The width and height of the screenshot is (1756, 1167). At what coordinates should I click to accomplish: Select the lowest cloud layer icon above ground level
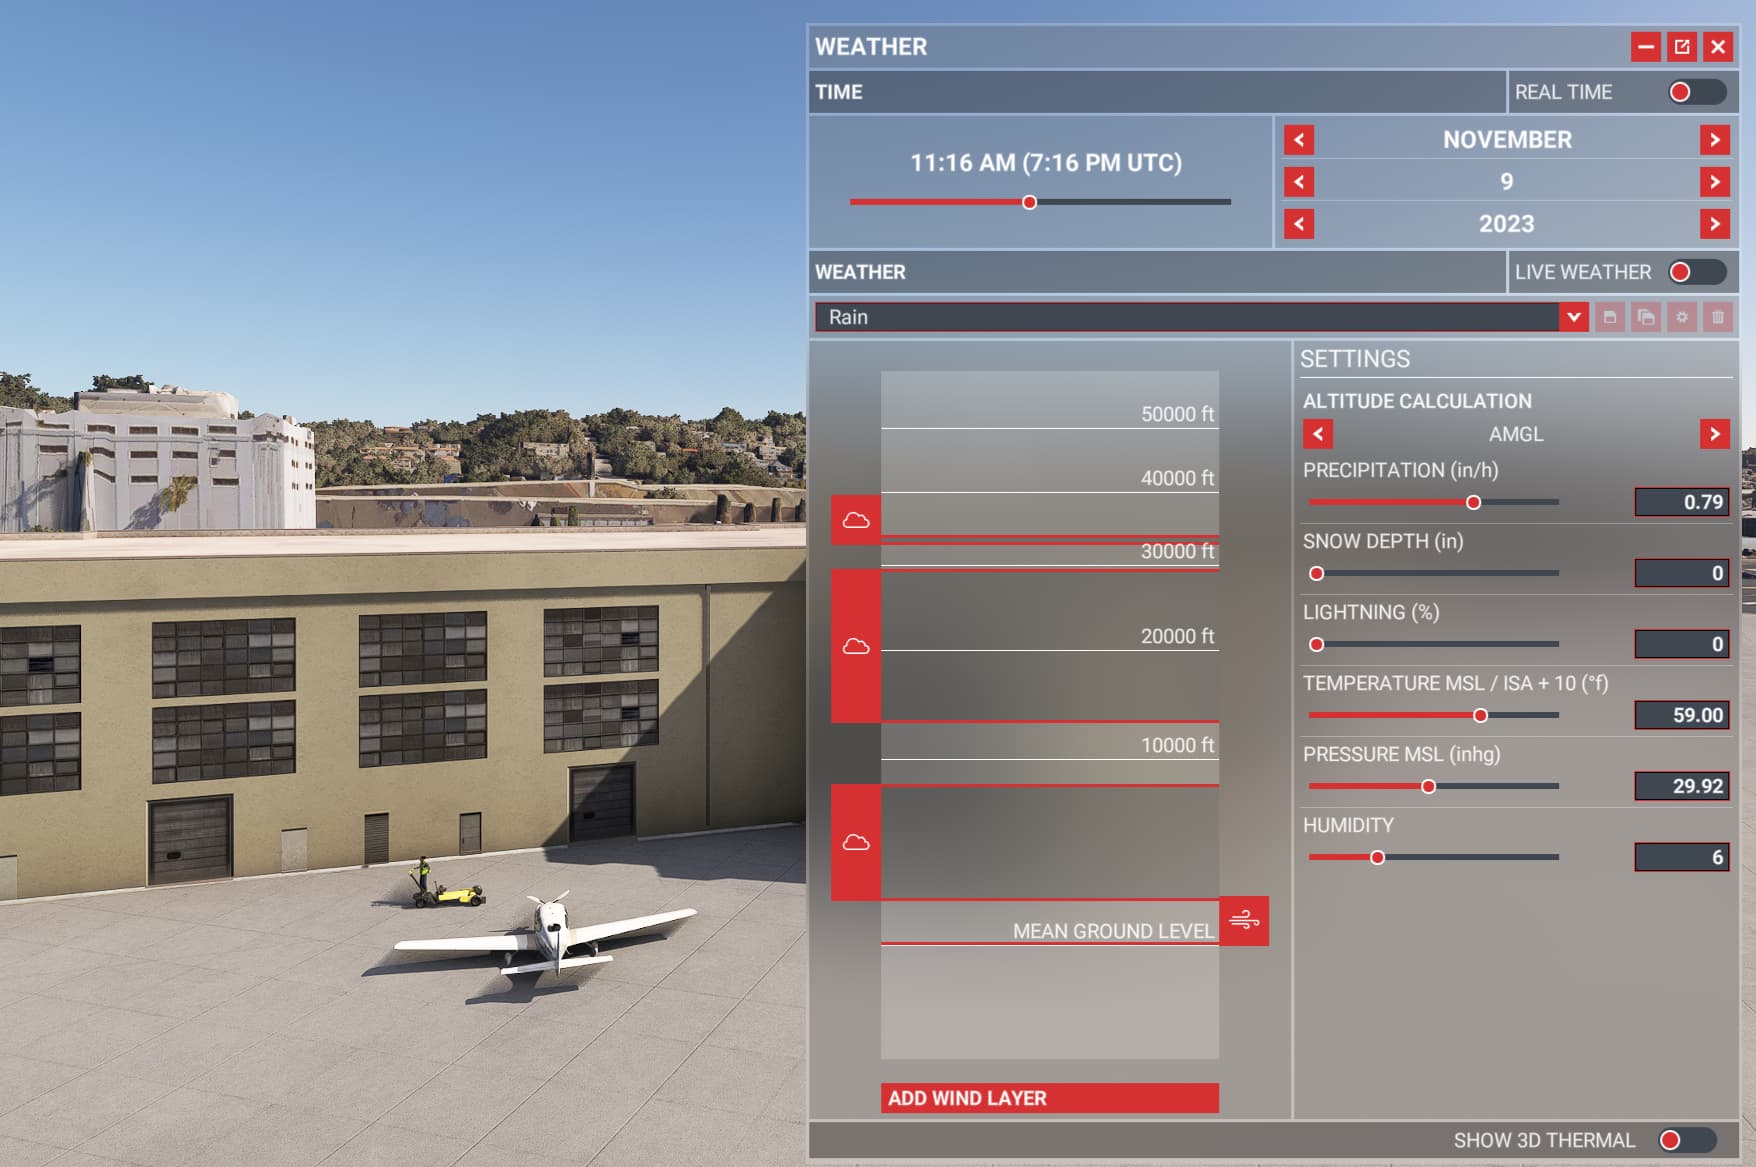(x=856, y=842)
